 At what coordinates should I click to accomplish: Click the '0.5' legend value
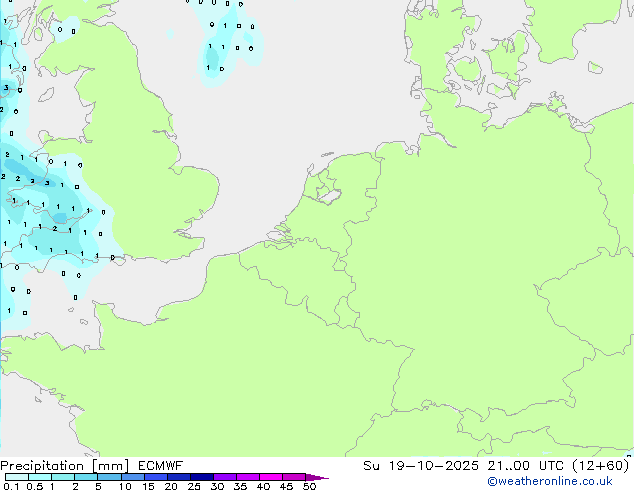(35, 486)
